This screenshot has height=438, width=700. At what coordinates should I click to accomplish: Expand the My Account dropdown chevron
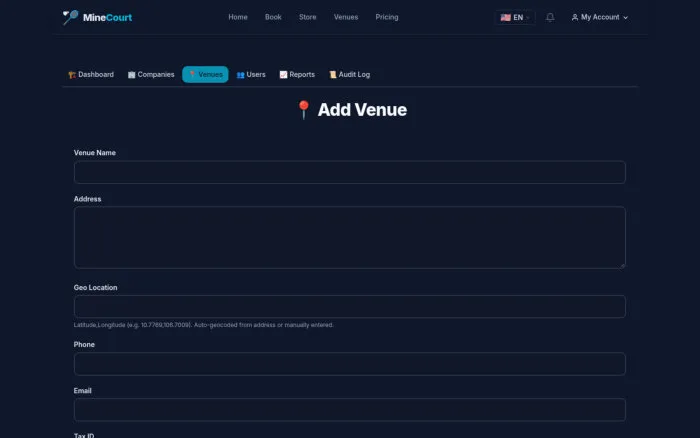coord(625,18)
